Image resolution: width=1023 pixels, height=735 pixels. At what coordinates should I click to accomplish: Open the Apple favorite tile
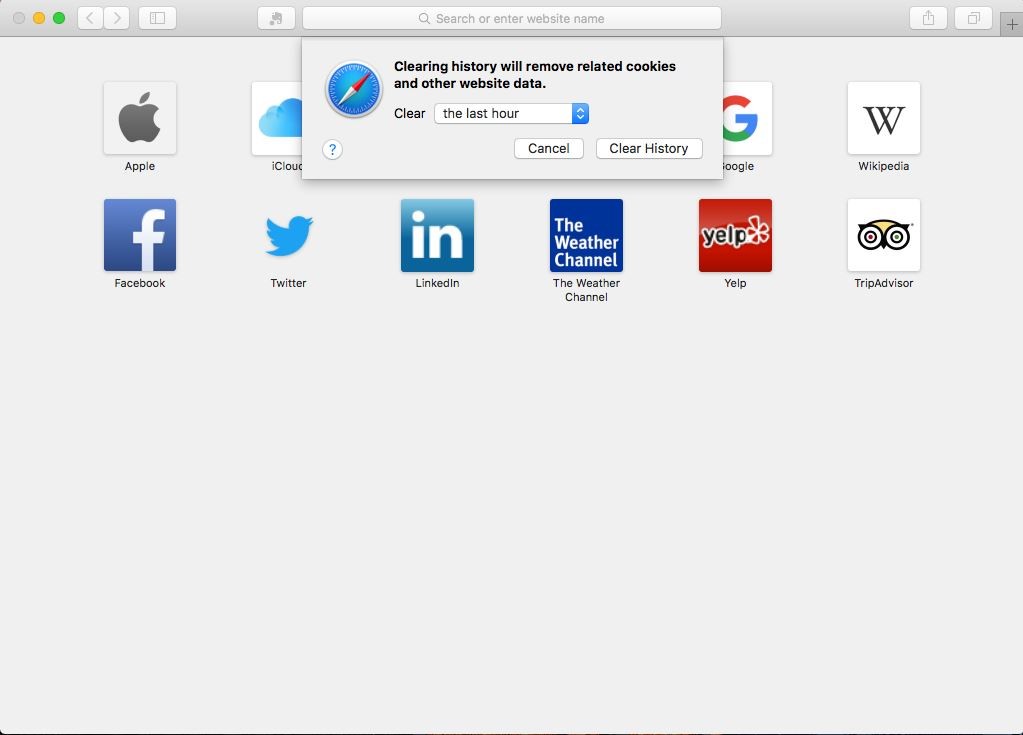pos(140,118)
